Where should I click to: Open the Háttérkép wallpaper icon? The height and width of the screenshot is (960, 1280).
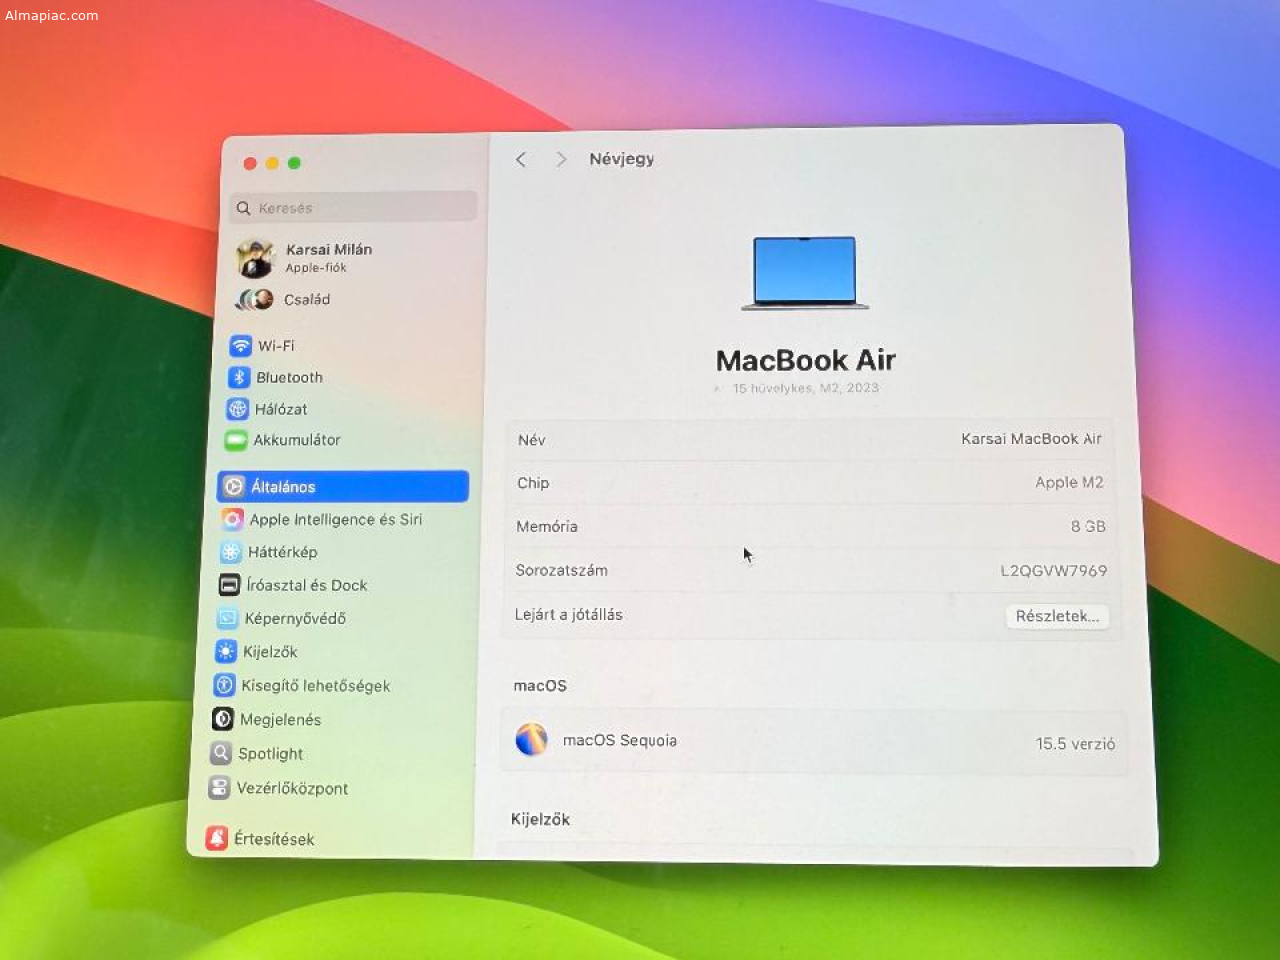(231, 552)
